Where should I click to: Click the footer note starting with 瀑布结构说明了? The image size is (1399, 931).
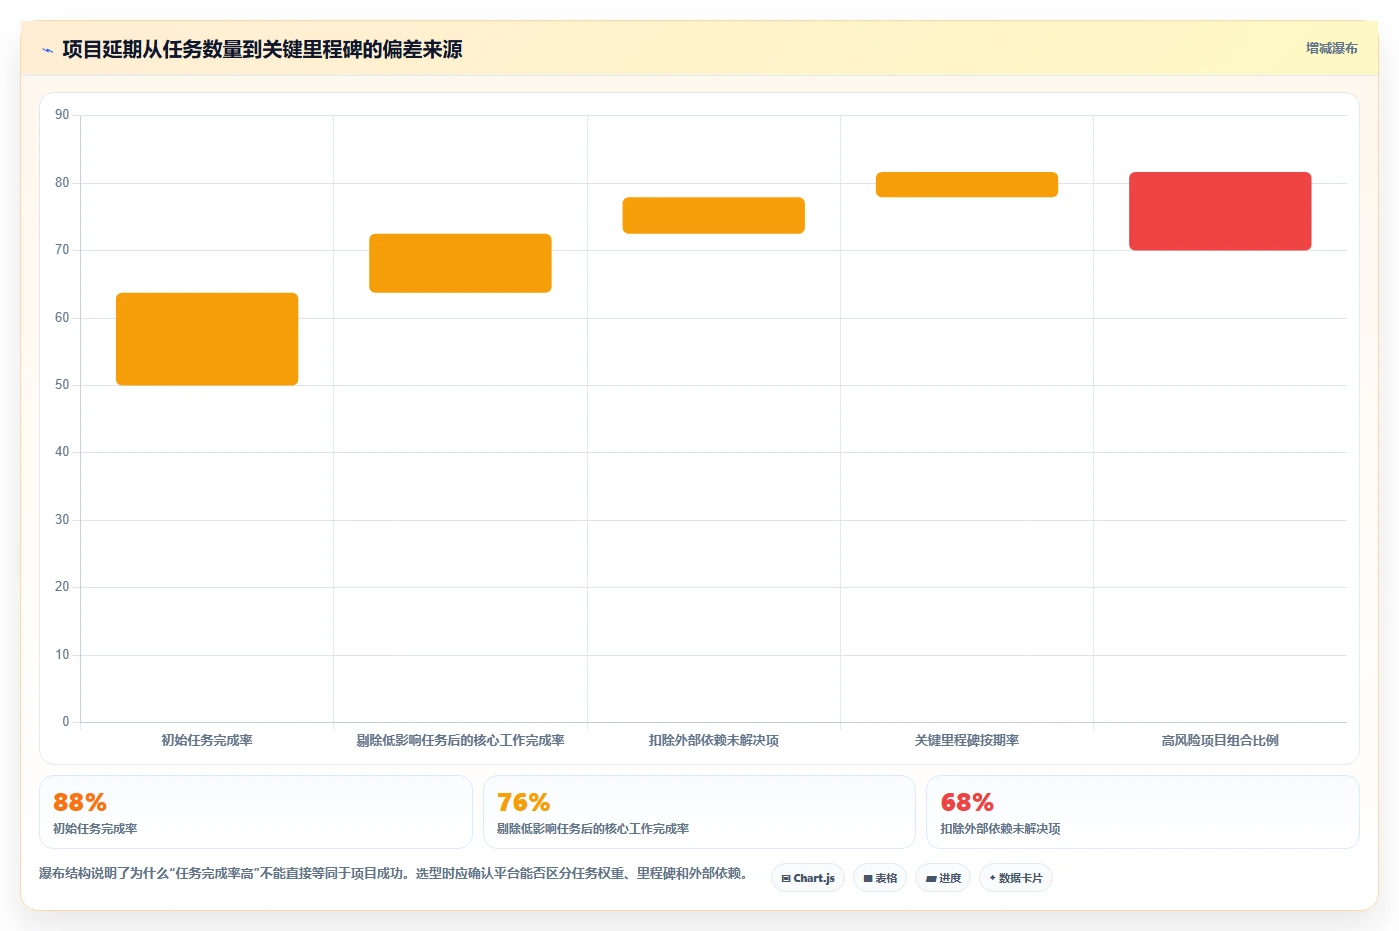[393, 873]
